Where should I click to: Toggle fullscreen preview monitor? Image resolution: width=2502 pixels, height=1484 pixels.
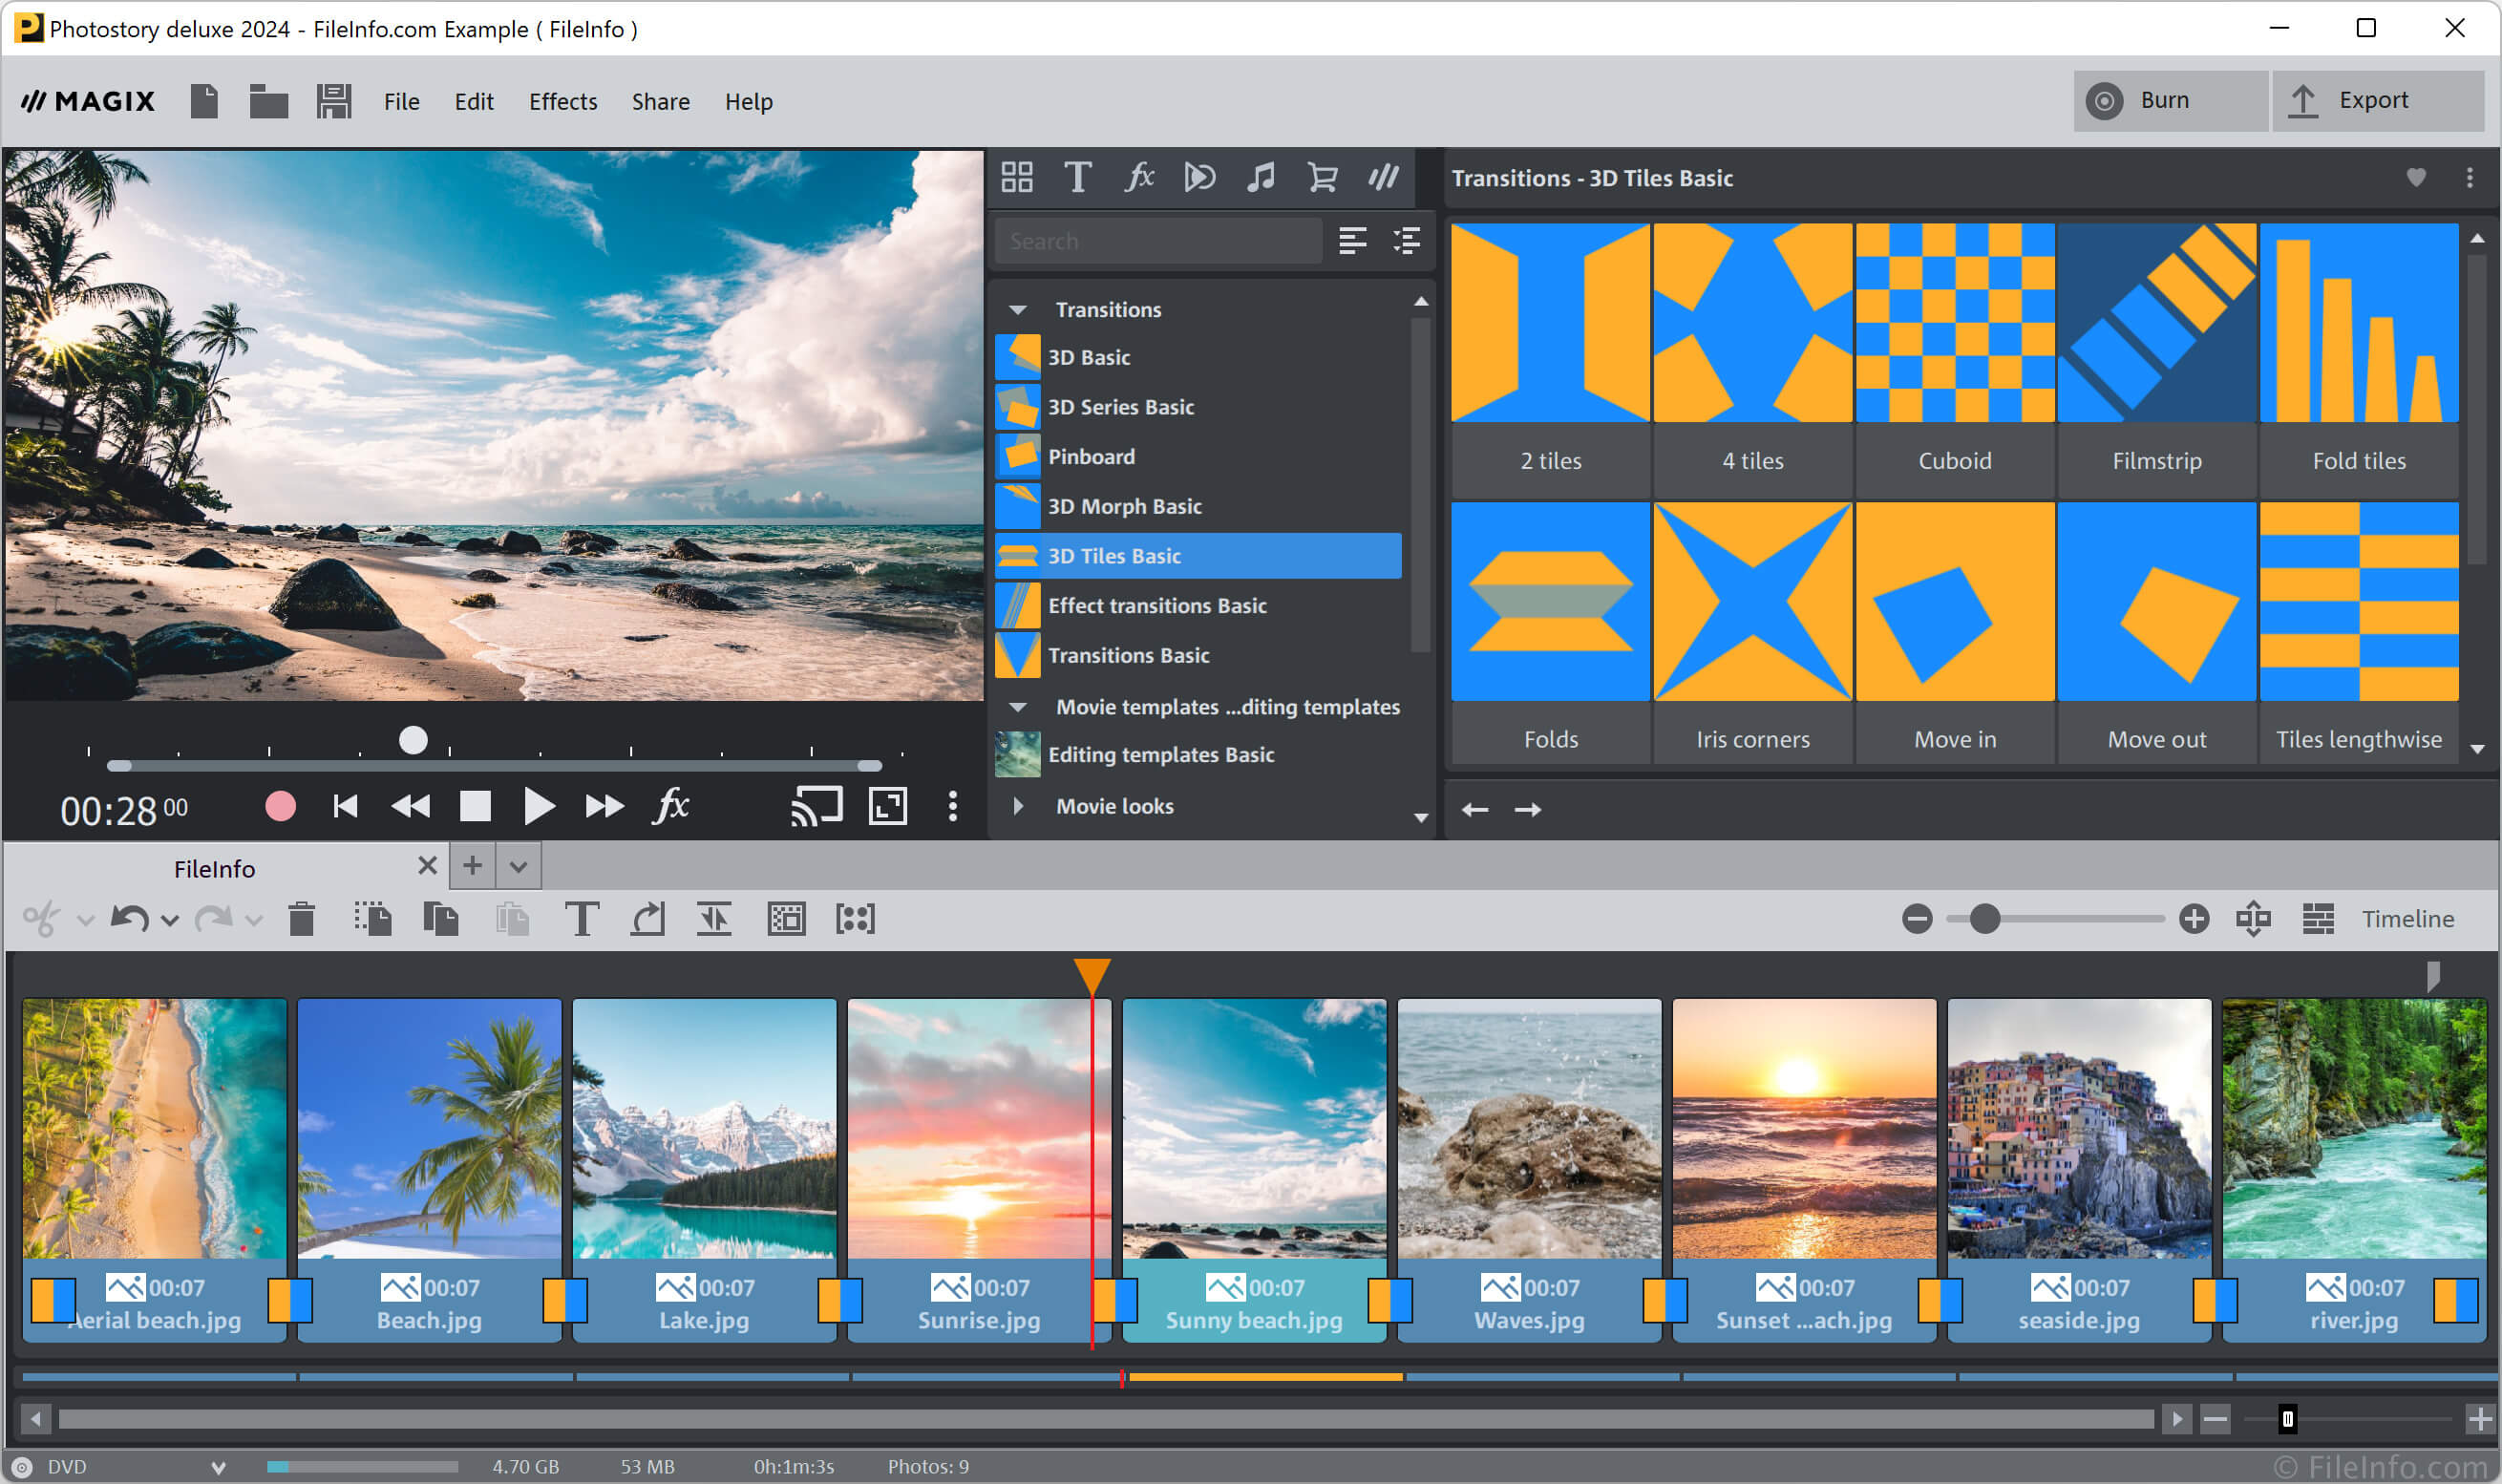click(x=887, y=806)
